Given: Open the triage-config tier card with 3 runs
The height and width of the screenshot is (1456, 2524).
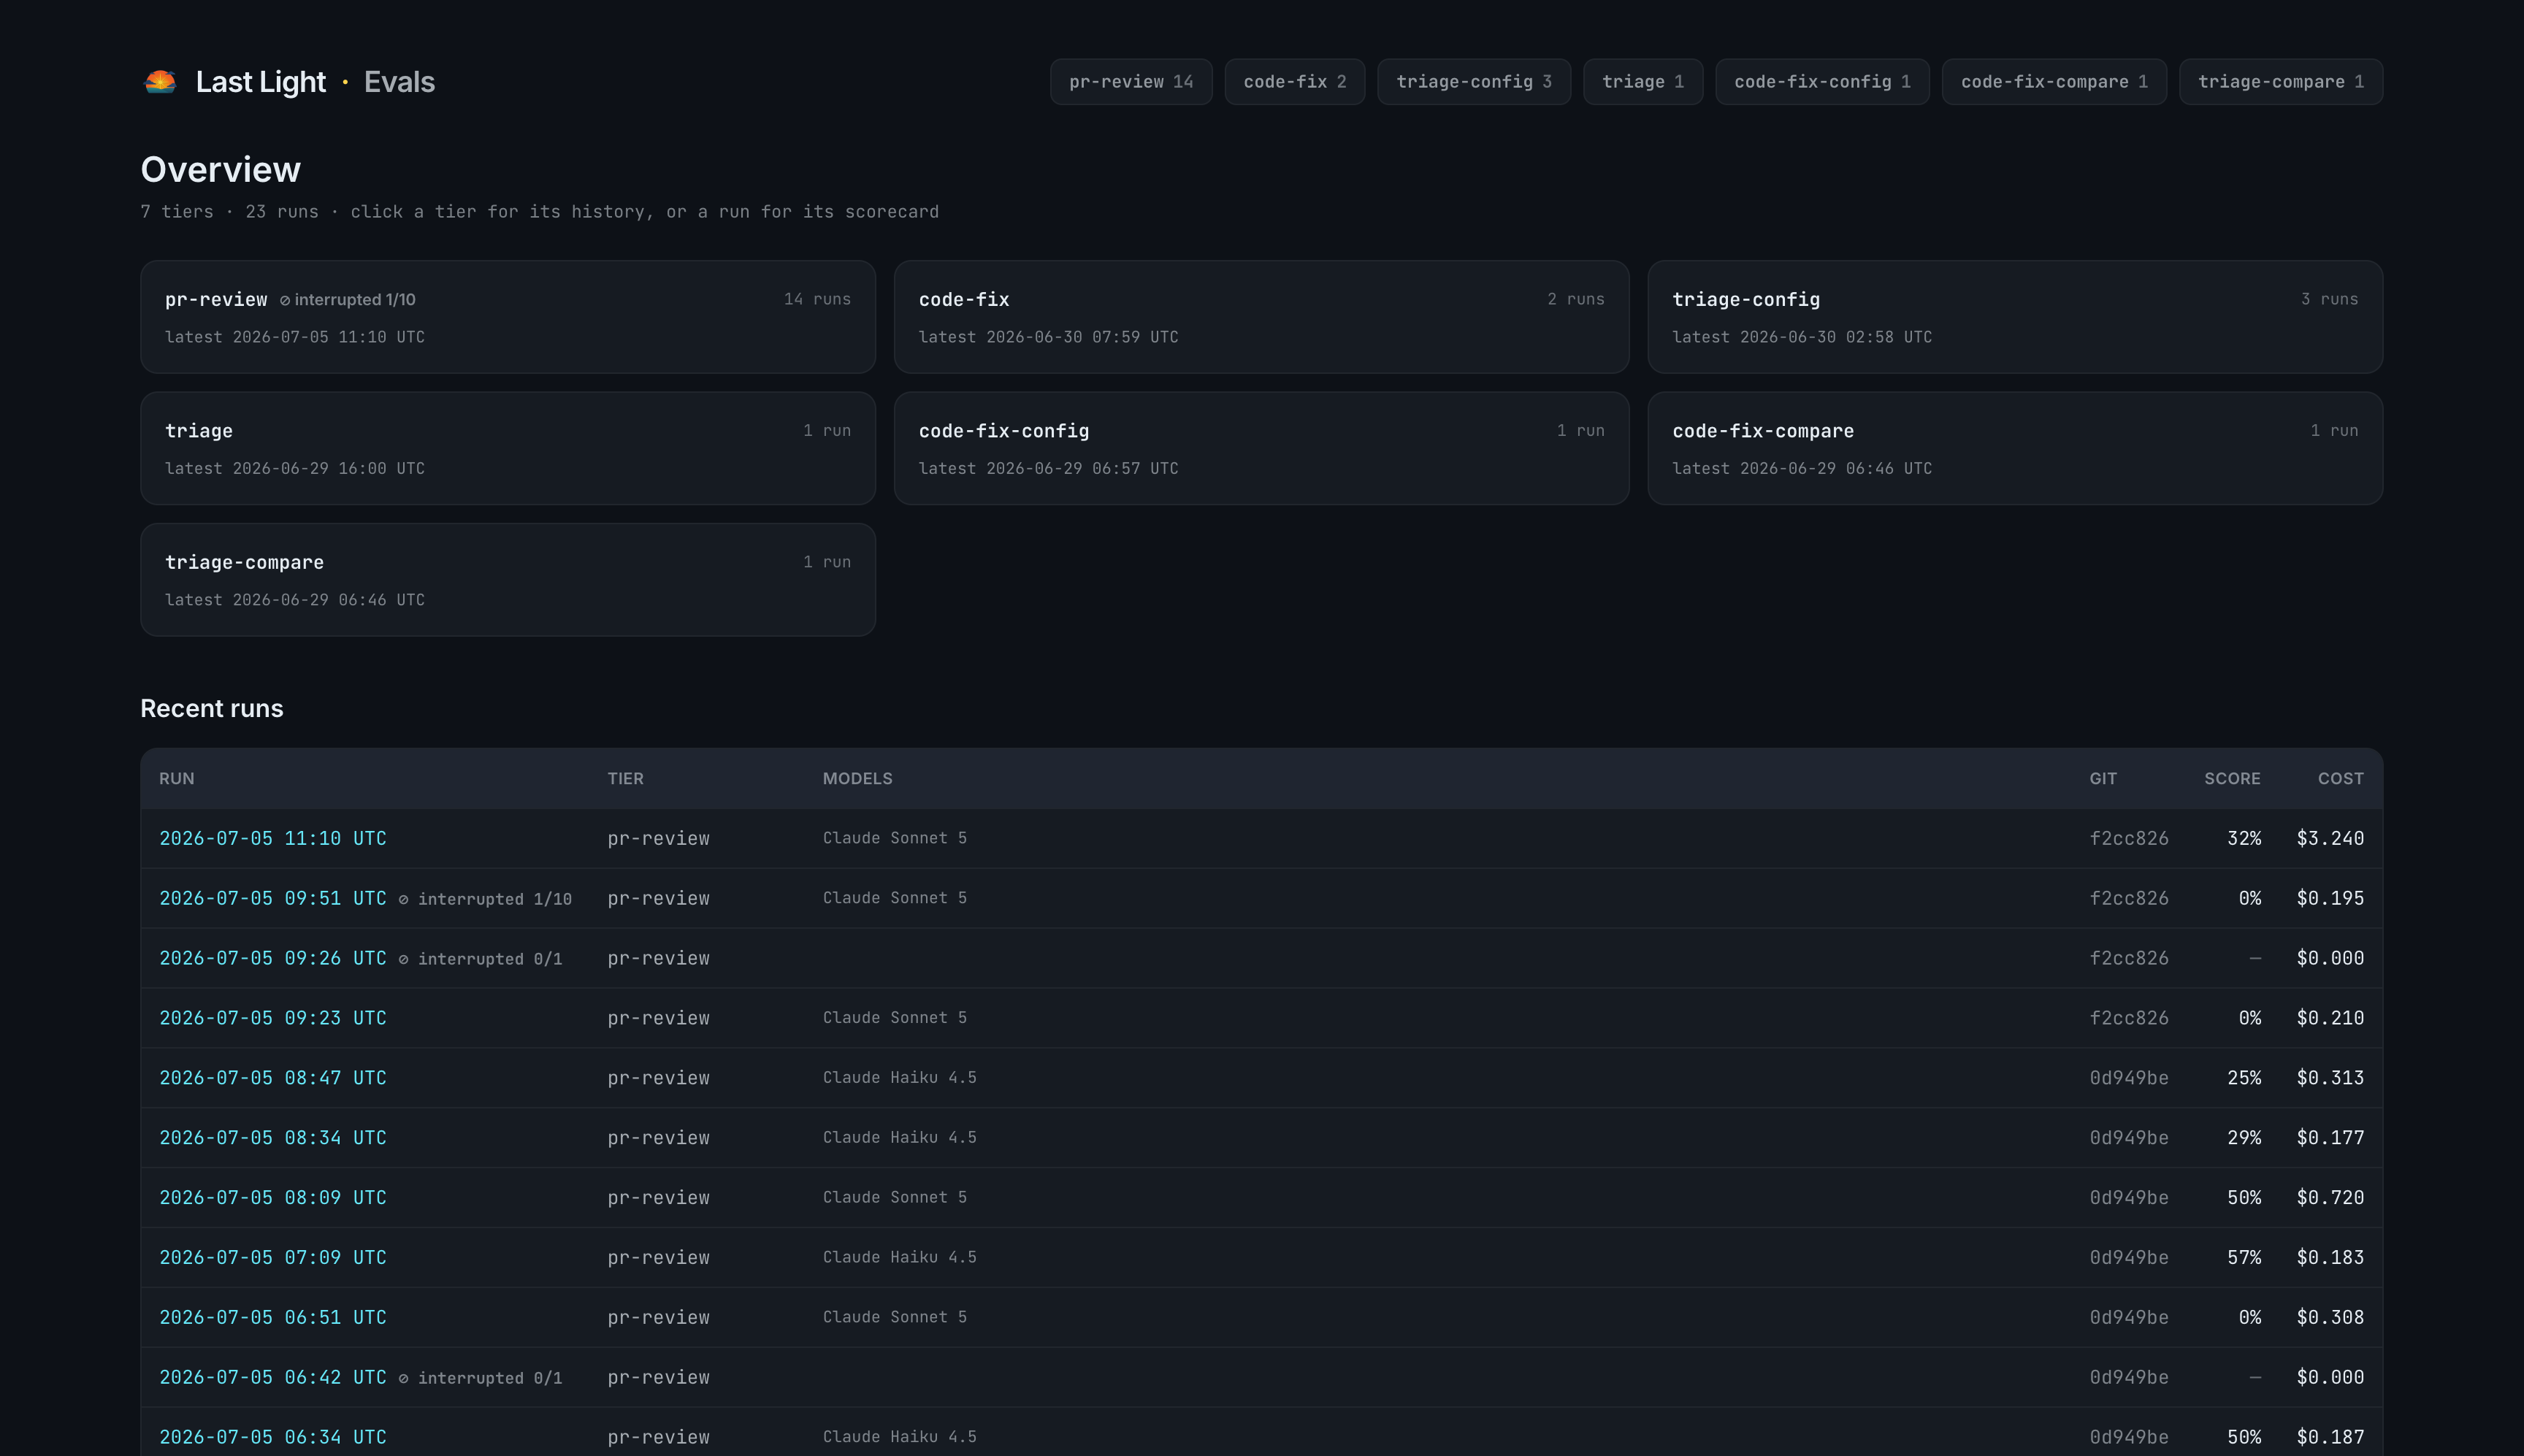Looking at the screenshot, I should [x=2015, y=317].
